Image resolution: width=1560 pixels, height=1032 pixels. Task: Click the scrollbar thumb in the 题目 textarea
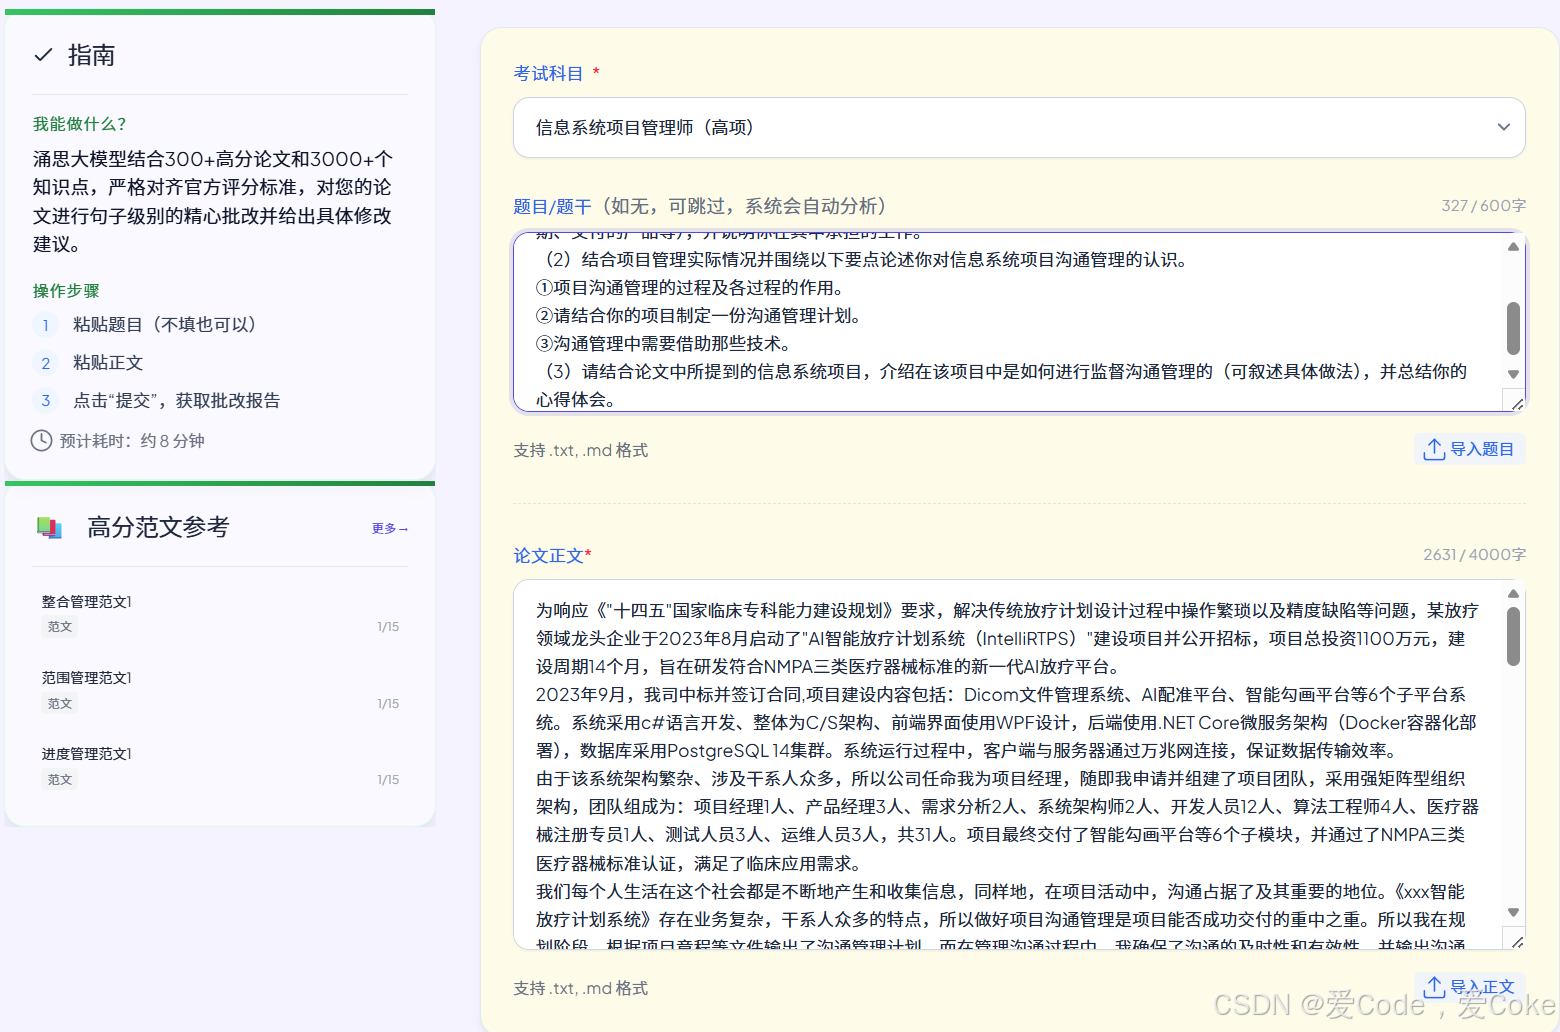(x=1513, y=328)
